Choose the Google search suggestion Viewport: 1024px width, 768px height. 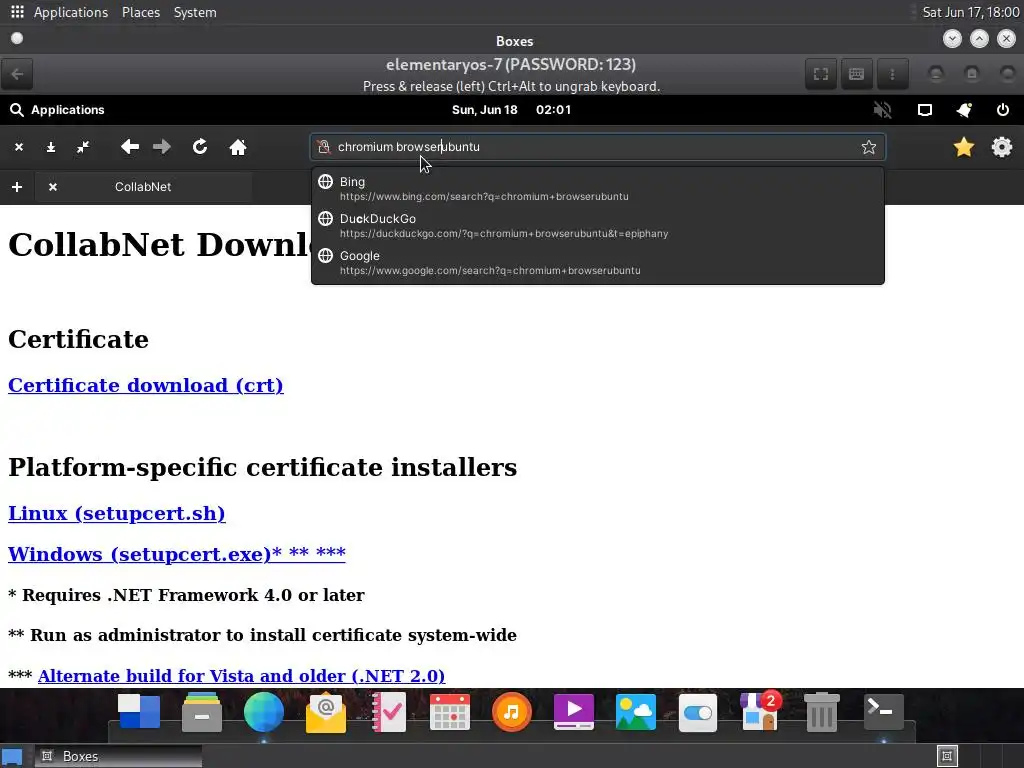(598, 263)
